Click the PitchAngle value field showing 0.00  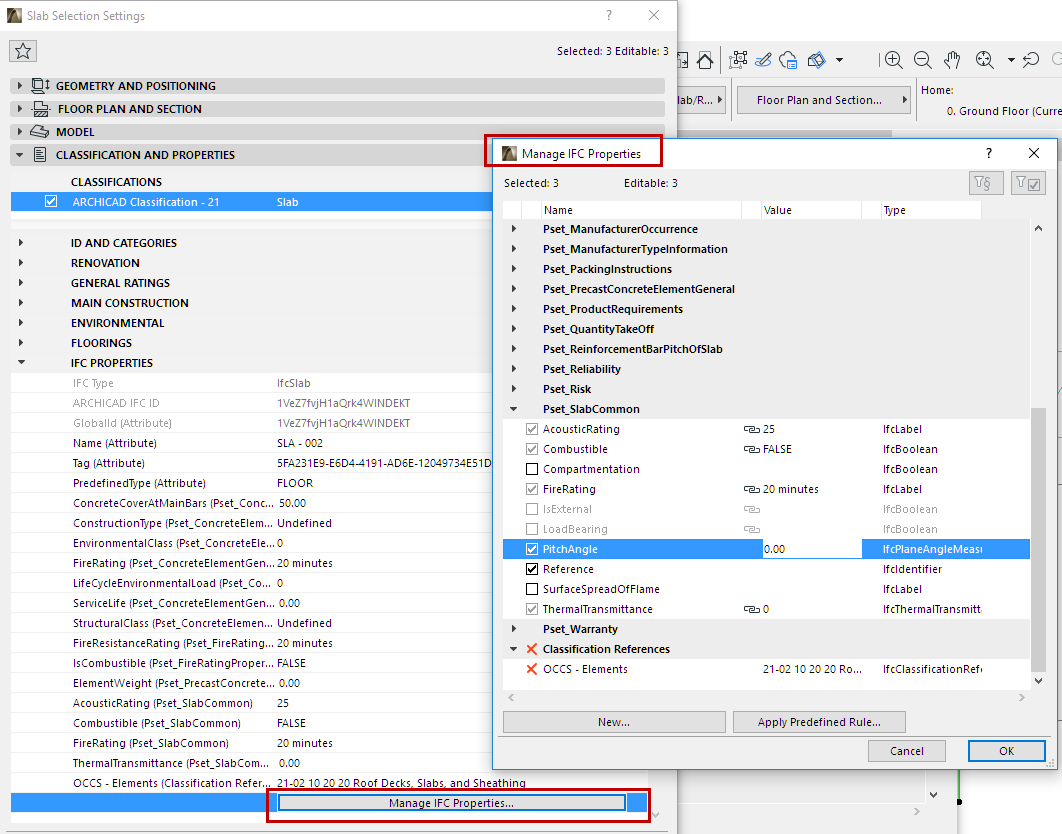(x=812, y=549)
